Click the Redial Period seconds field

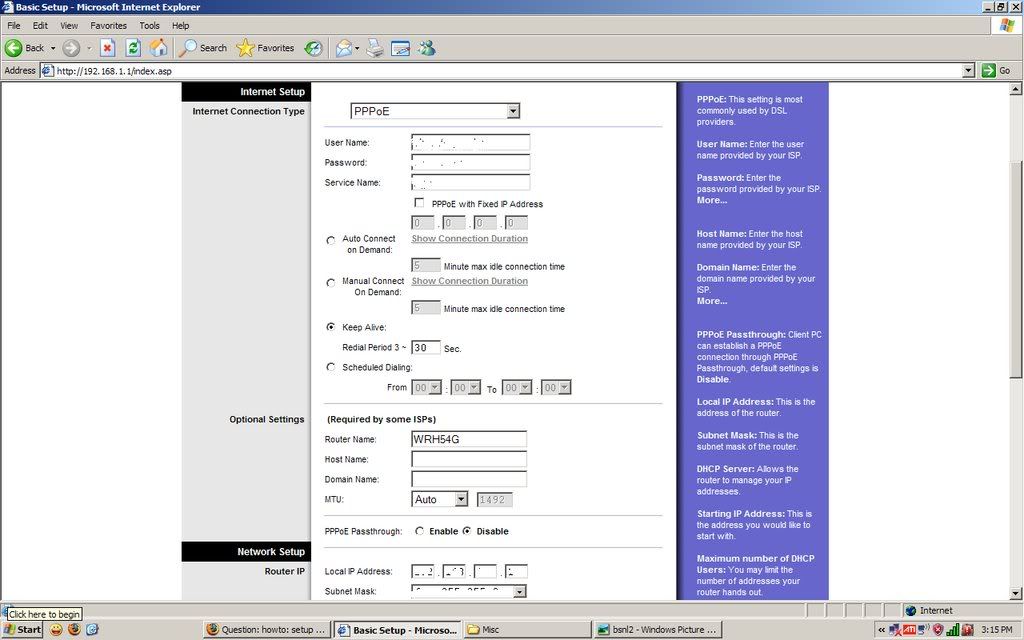[426, 348]
